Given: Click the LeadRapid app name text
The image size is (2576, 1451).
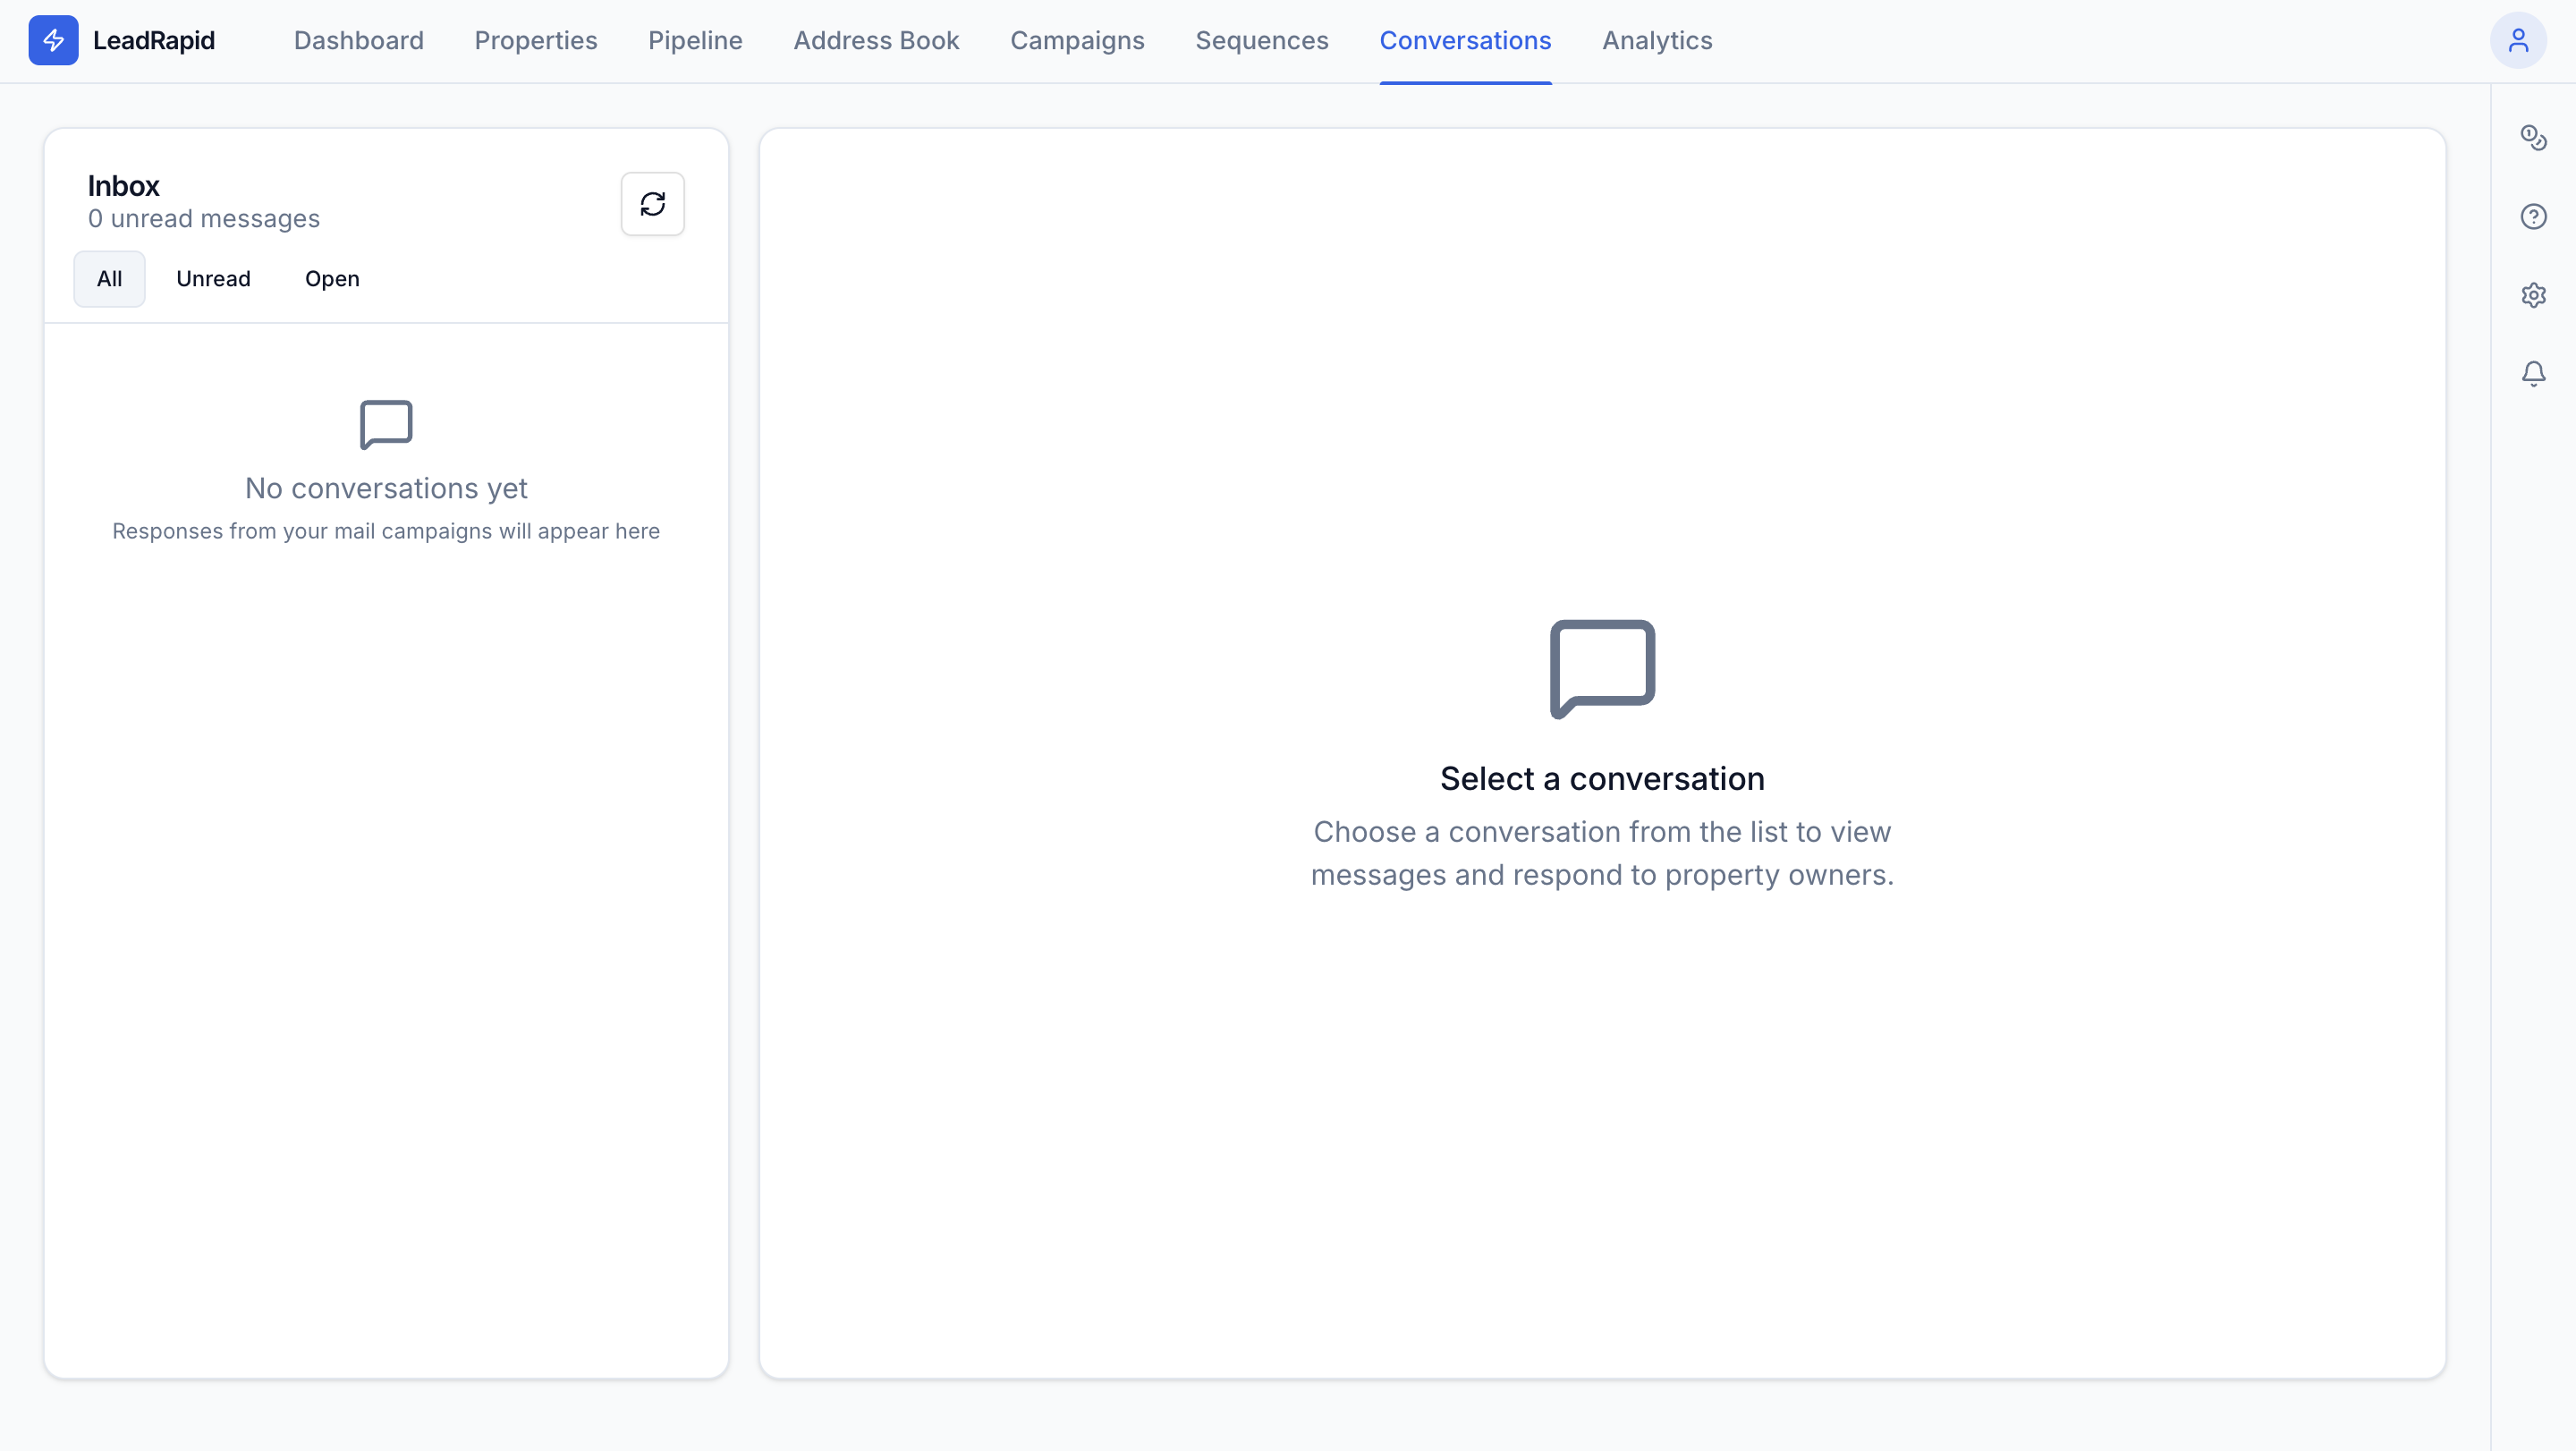Looking at the screenshot, I should coord(153,40).
